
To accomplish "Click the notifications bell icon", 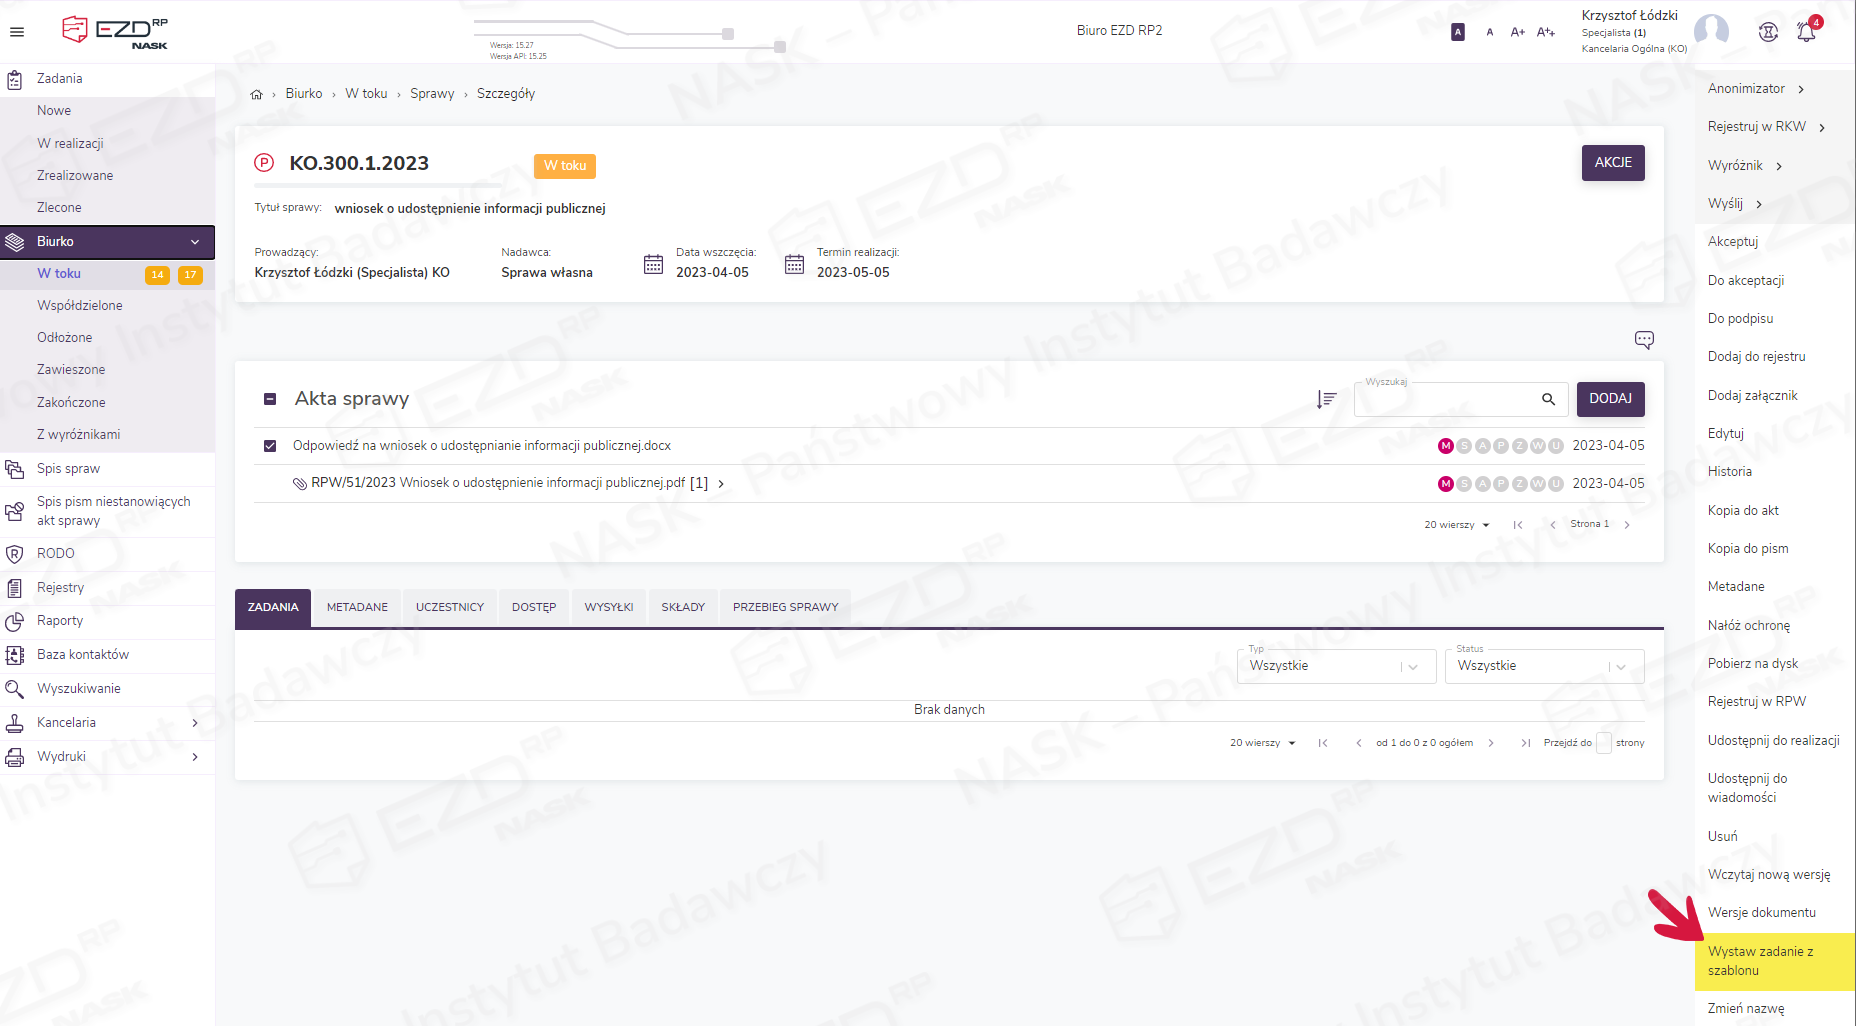I will 1806,32.
